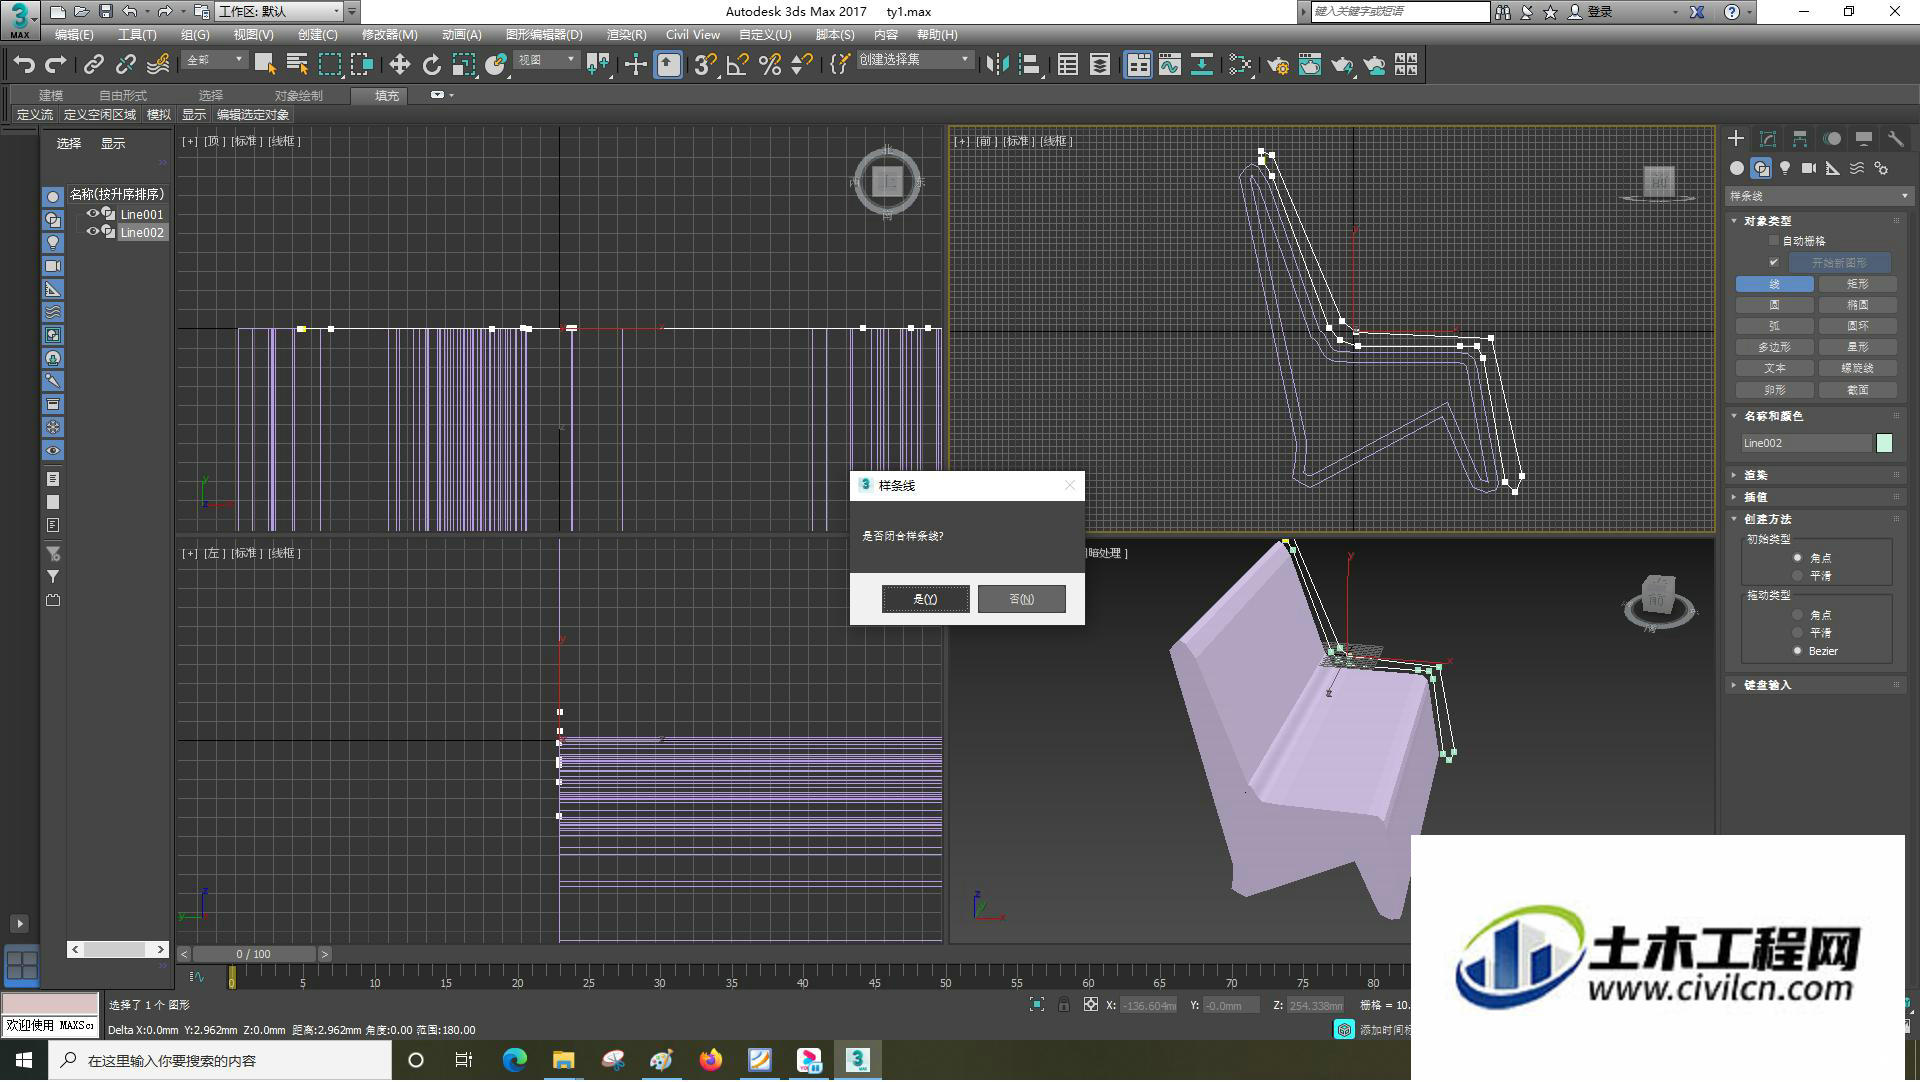
Task: Click the Undo arrow in the main toolbar
Action: pos(24,65)
